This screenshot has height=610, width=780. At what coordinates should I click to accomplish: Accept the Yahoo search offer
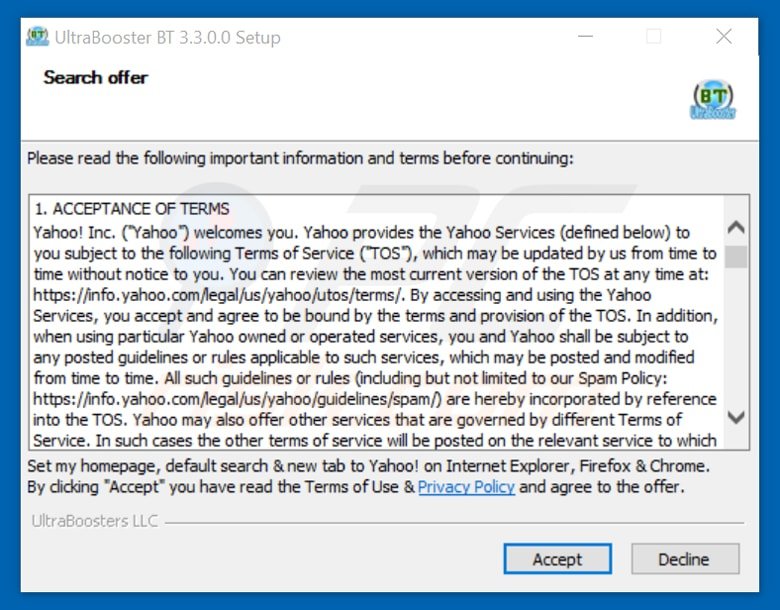point(558,559)
